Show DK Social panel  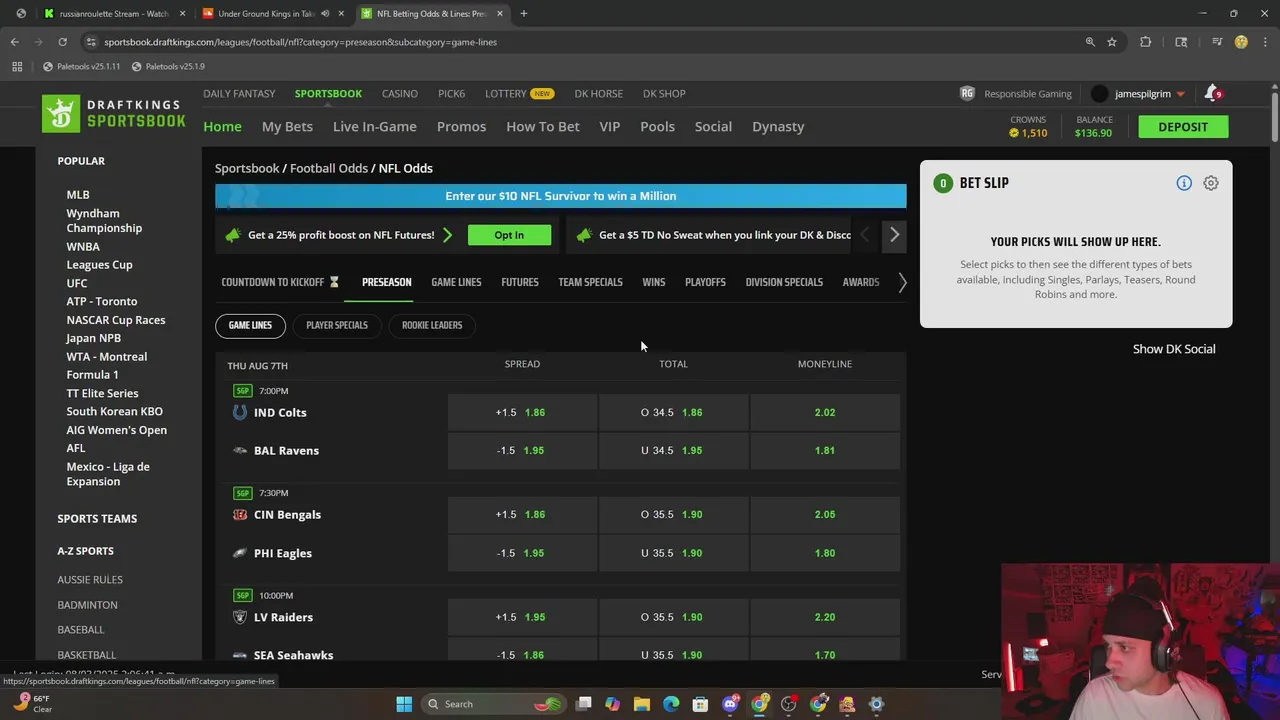pos(1174,349)
